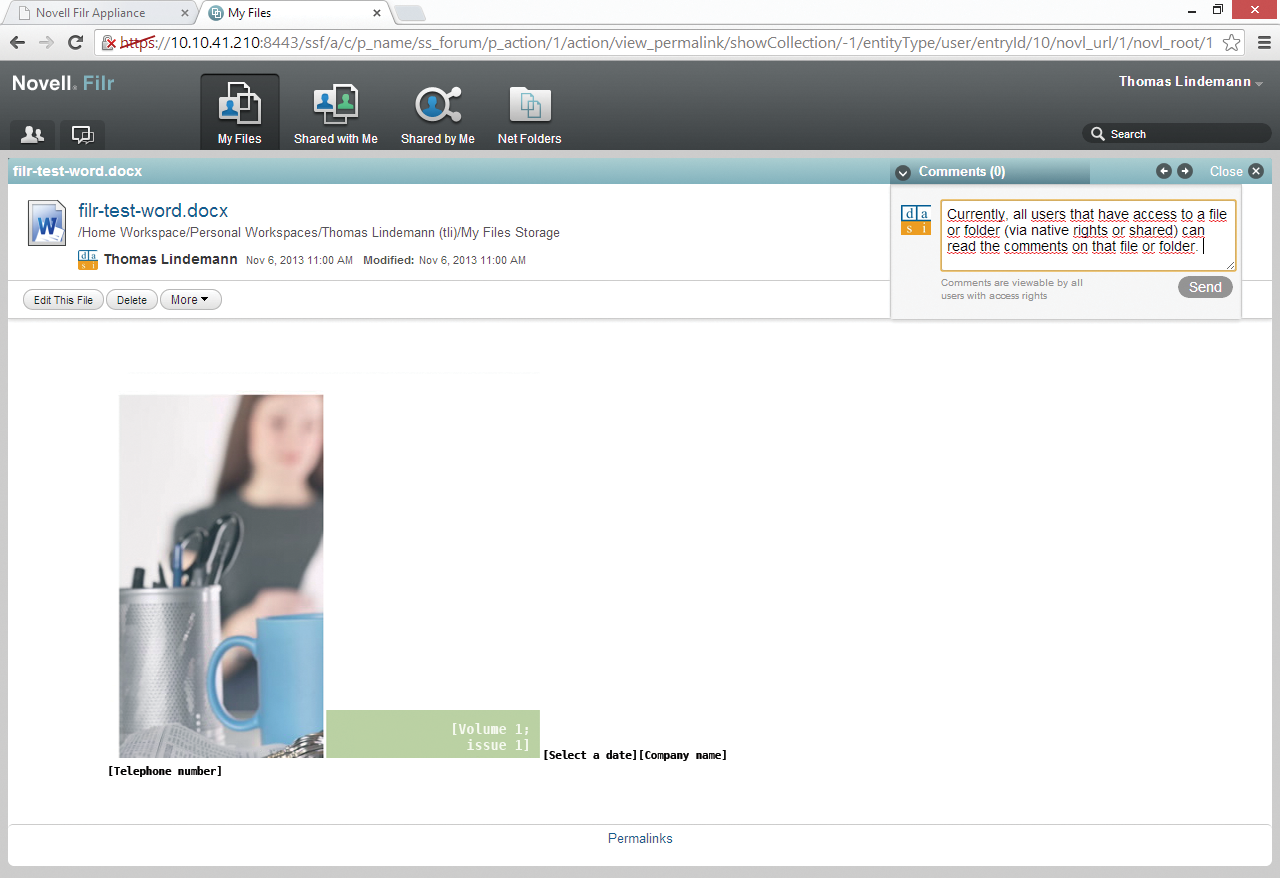This screenshot has height=878, width=1280.
Task: Open the More dropdown menu
Action: [x=190, y=299]
